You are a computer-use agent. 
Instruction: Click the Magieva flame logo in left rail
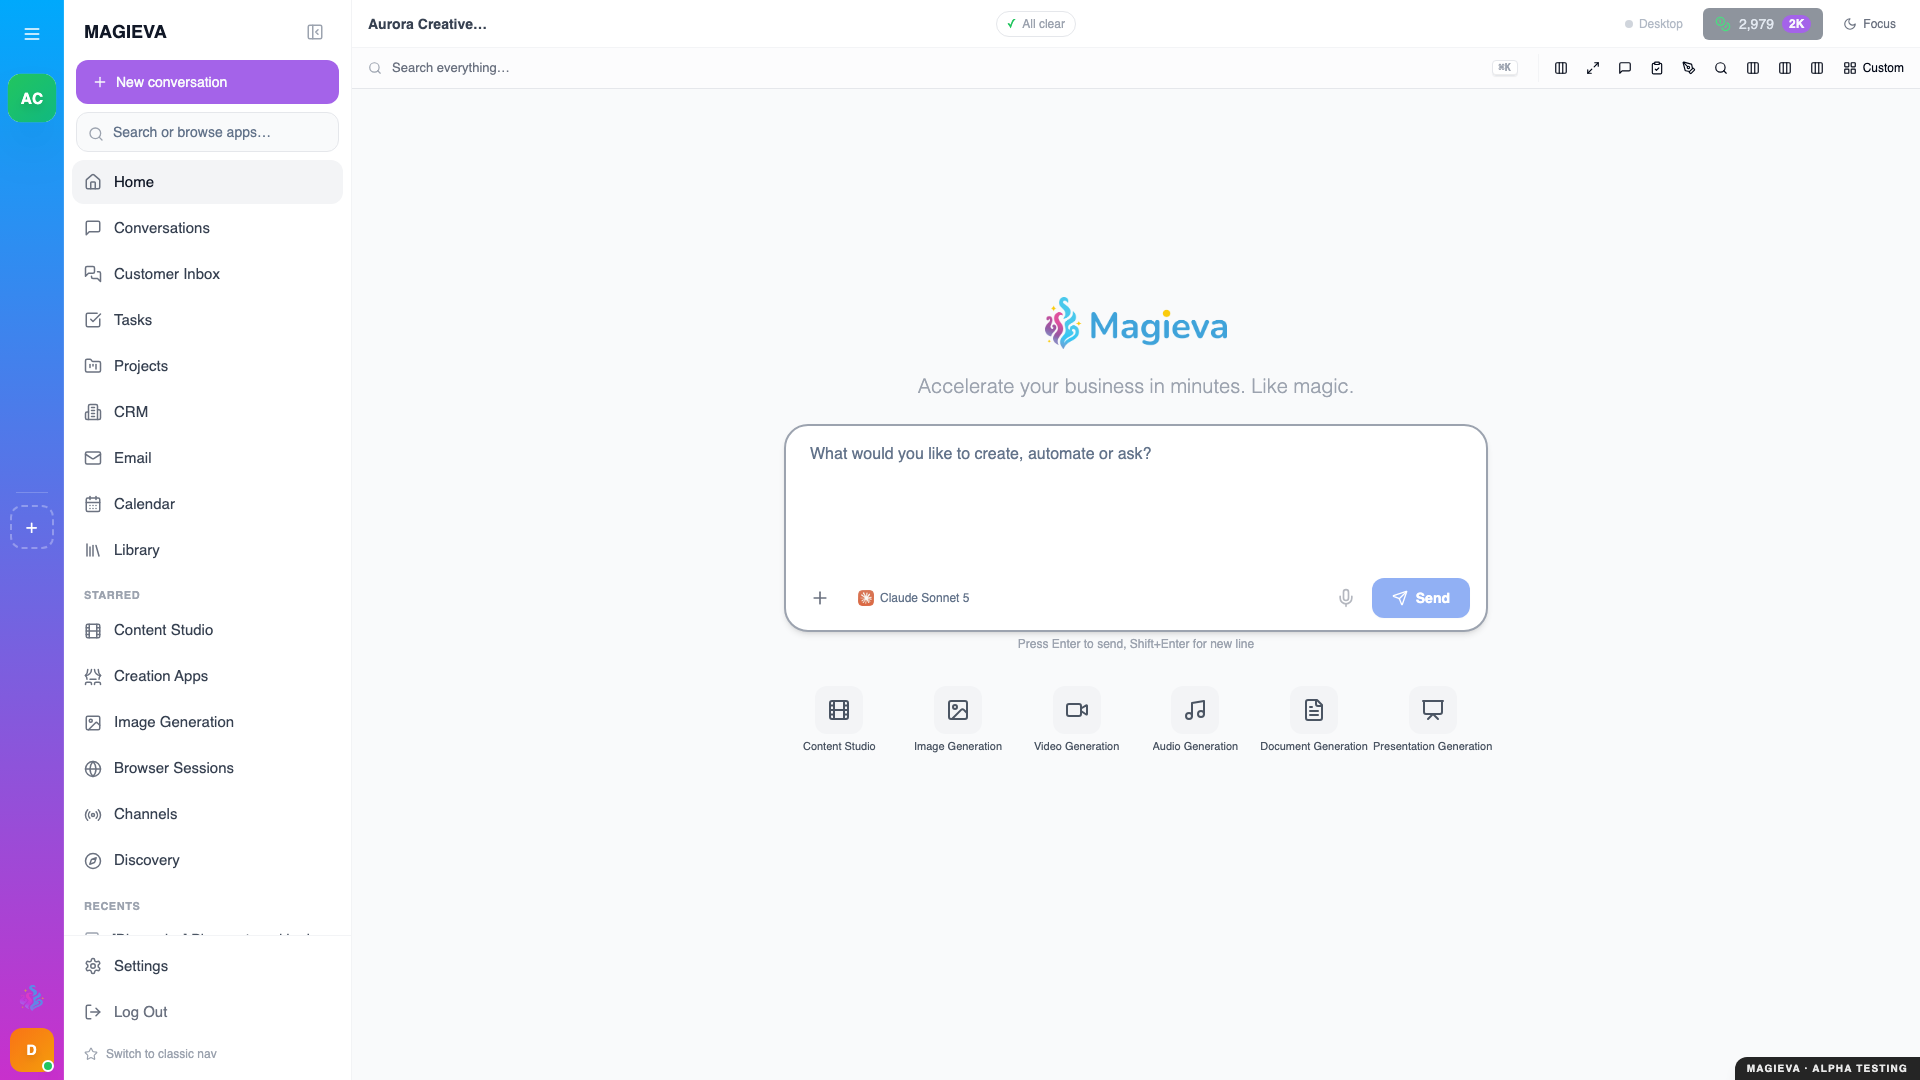32,997
